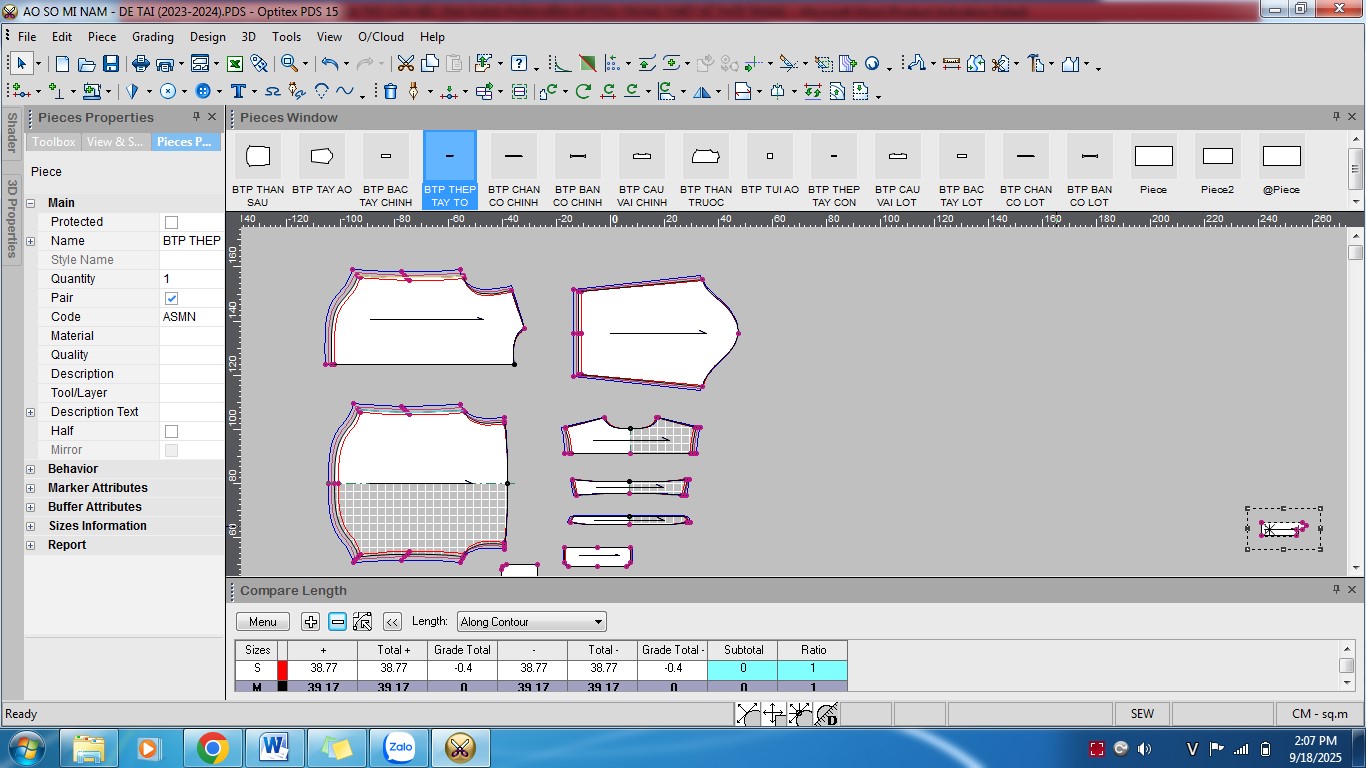Toggle the Protected checkbox
The width and height of the screenshot is (1366, 768).
[x=171, y=222]
